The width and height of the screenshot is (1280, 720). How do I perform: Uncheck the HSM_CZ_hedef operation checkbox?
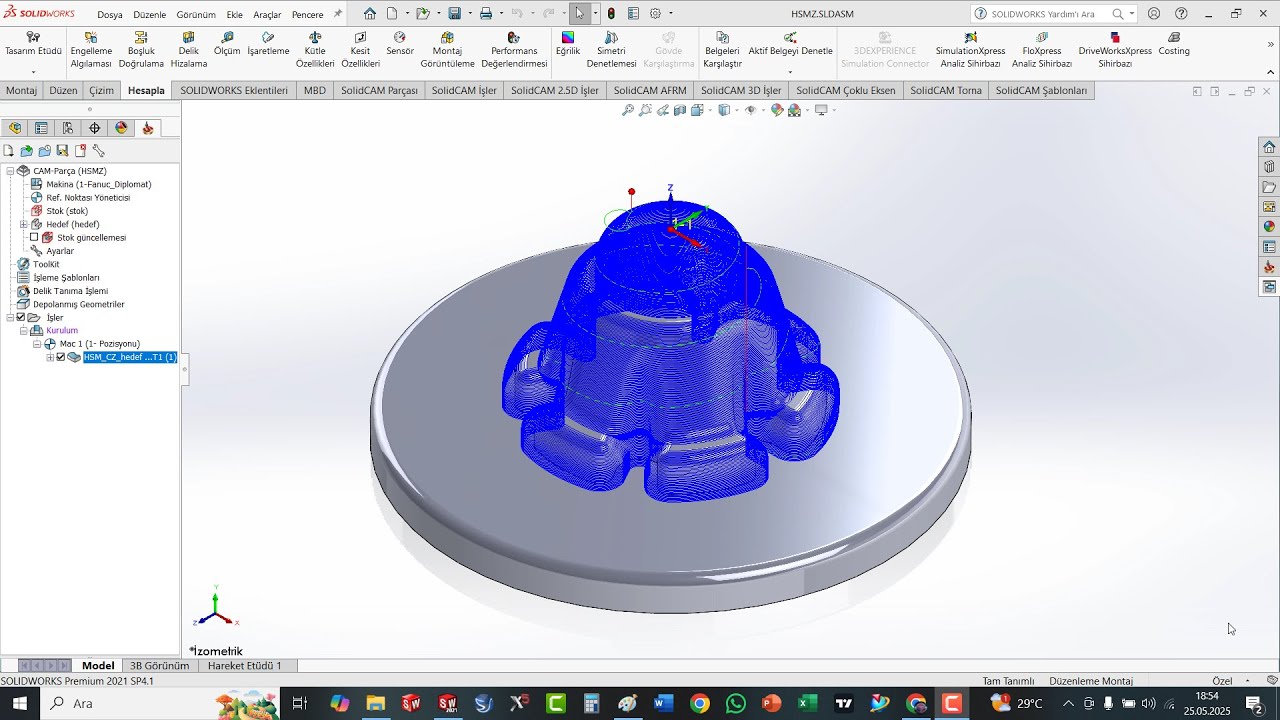point(61,357)
